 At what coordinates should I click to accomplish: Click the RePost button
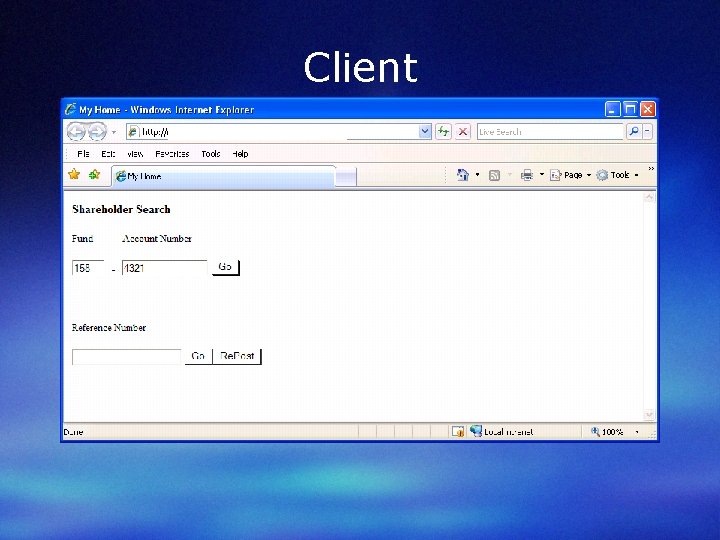[237, 356]
